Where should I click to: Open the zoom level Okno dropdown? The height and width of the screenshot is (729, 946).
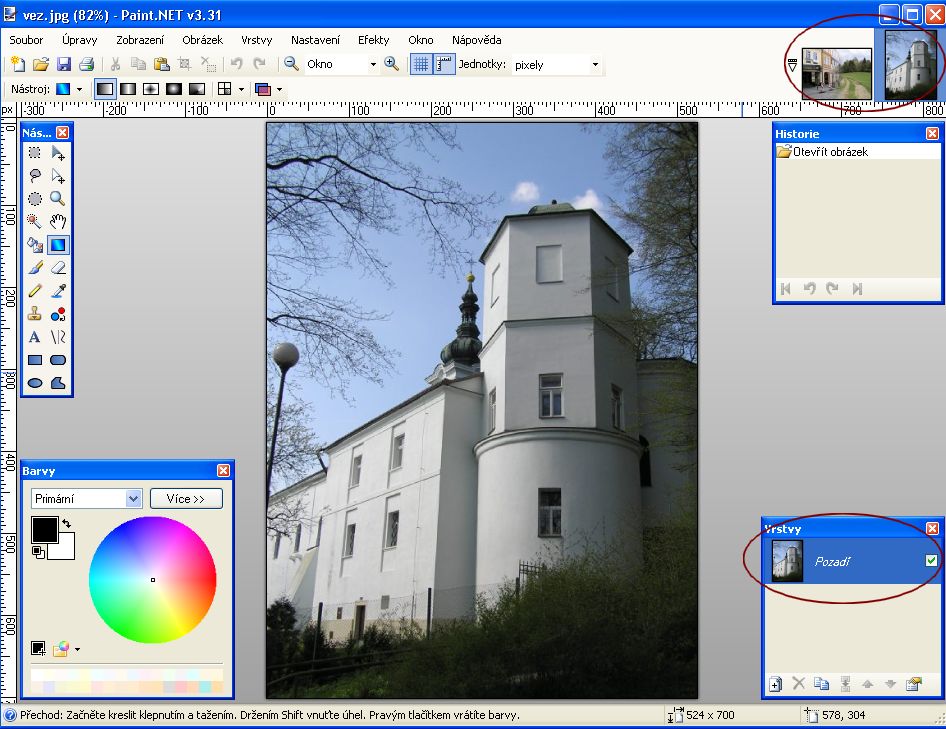point(373,65)
